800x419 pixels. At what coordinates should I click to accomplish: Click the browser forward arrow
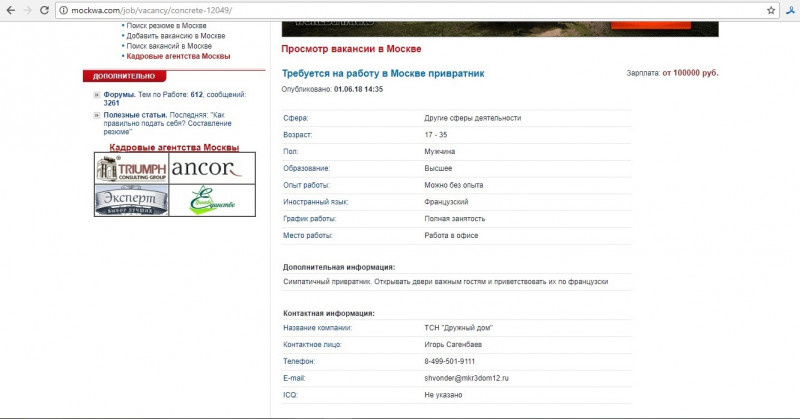(28, 10)
